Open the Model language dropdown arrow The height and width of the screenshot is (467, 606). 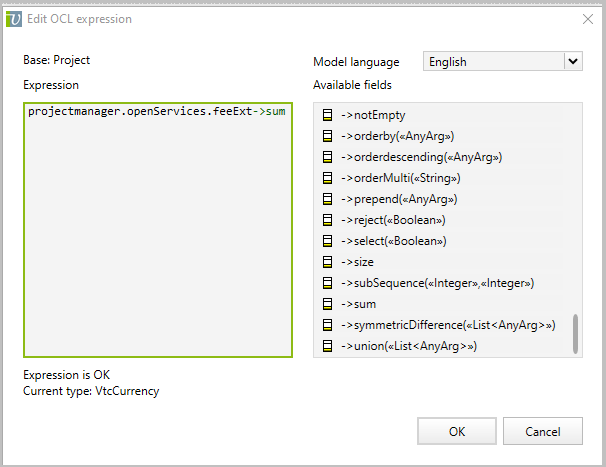point(573,62)
